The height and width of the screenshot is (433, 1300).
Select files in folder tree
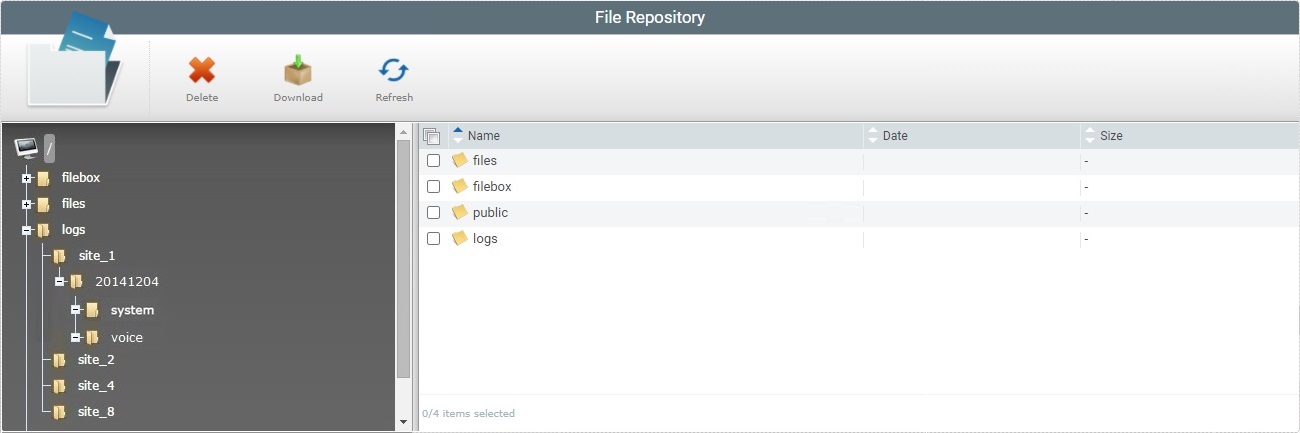click(74, 204)
